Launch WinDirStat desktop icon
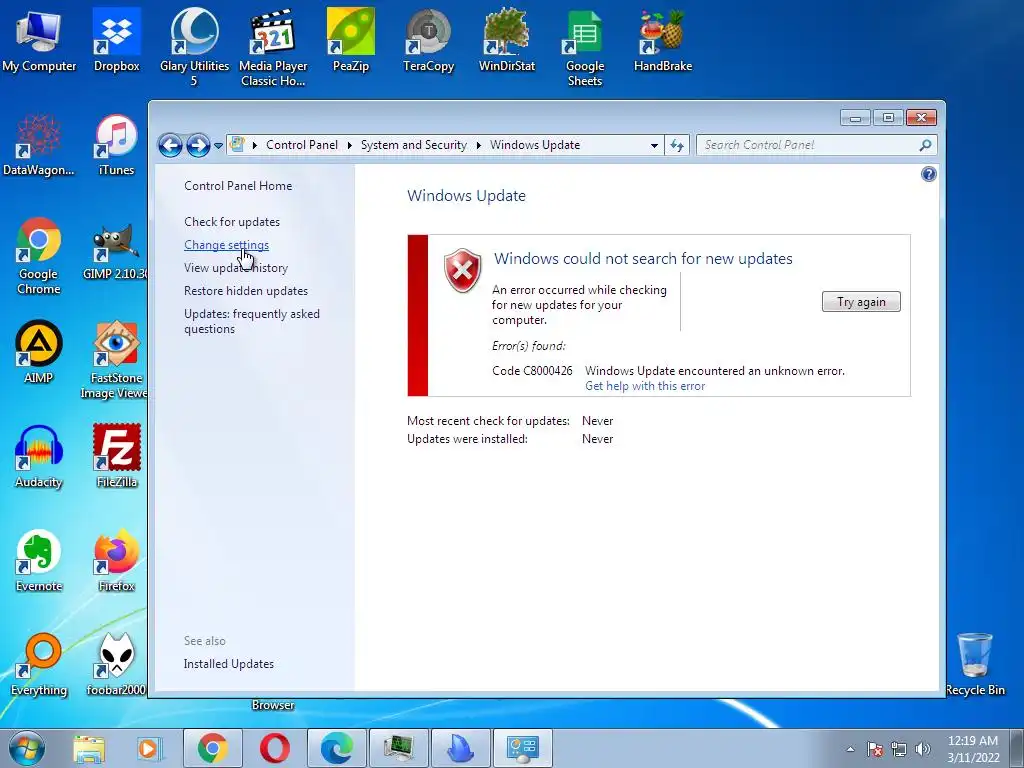The image size is (1024, 768). [x=507, y=40]
